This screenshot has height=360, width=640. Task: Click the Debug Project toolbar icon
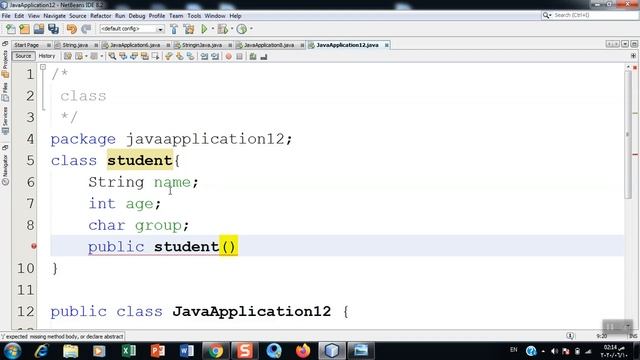pyautogui.click(x=222, y=29)
